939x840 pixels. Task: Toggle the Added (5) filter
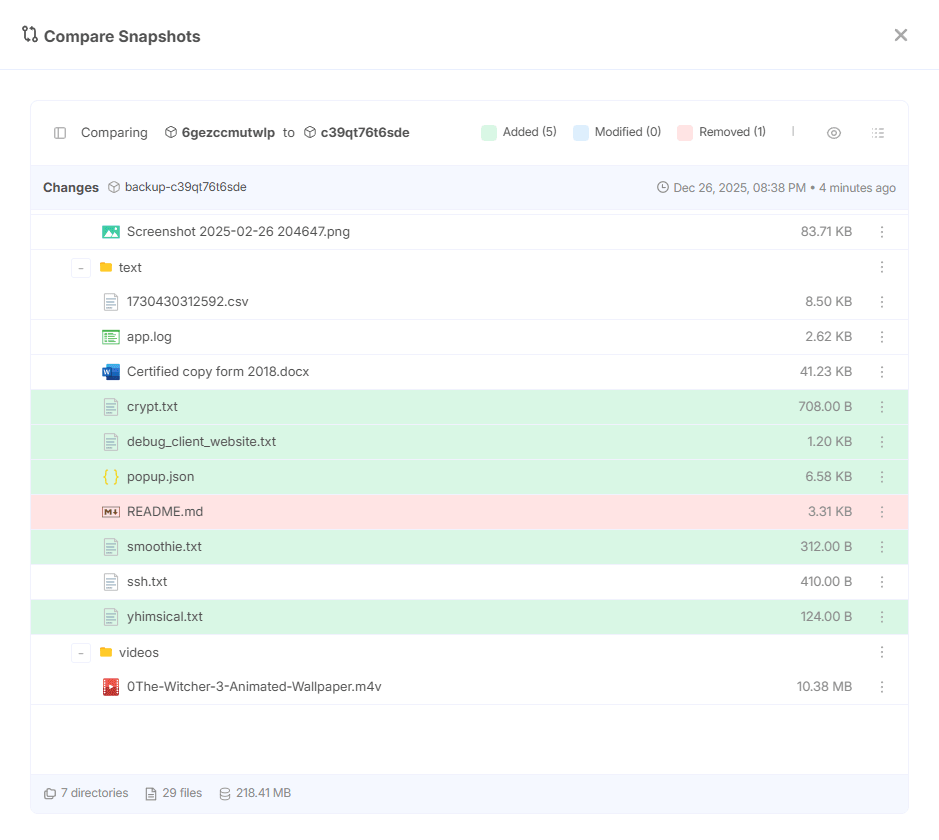click(x=519, y=132)
